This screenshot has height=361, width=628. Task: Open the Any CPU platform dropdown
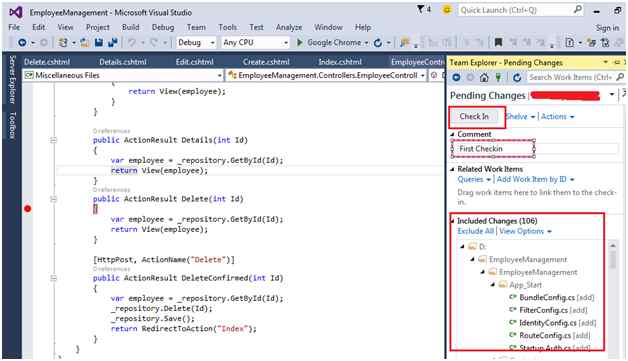pos(255,42)
